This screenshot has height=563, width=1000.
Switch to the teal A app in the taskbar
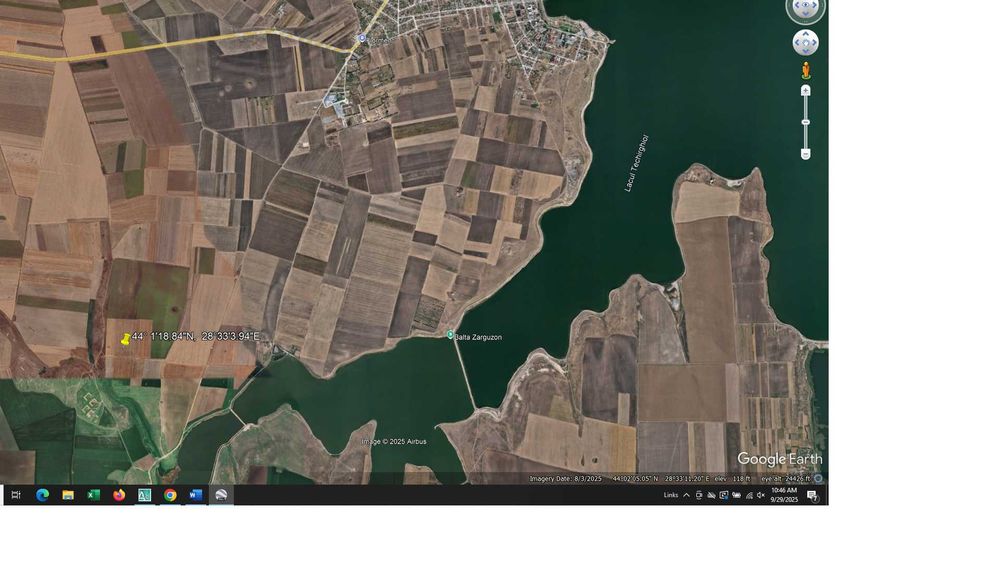pyautogui.click(x=144, y=495)
